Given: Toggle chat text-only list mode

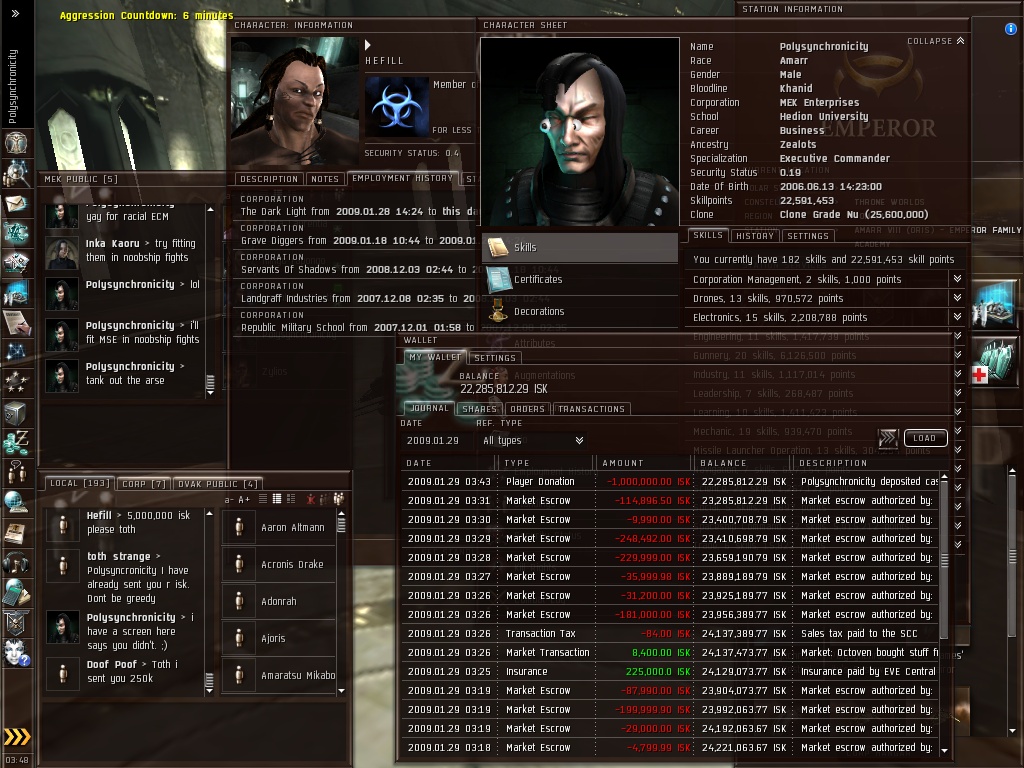Looking at the screenshot, I should click(263, 499).
